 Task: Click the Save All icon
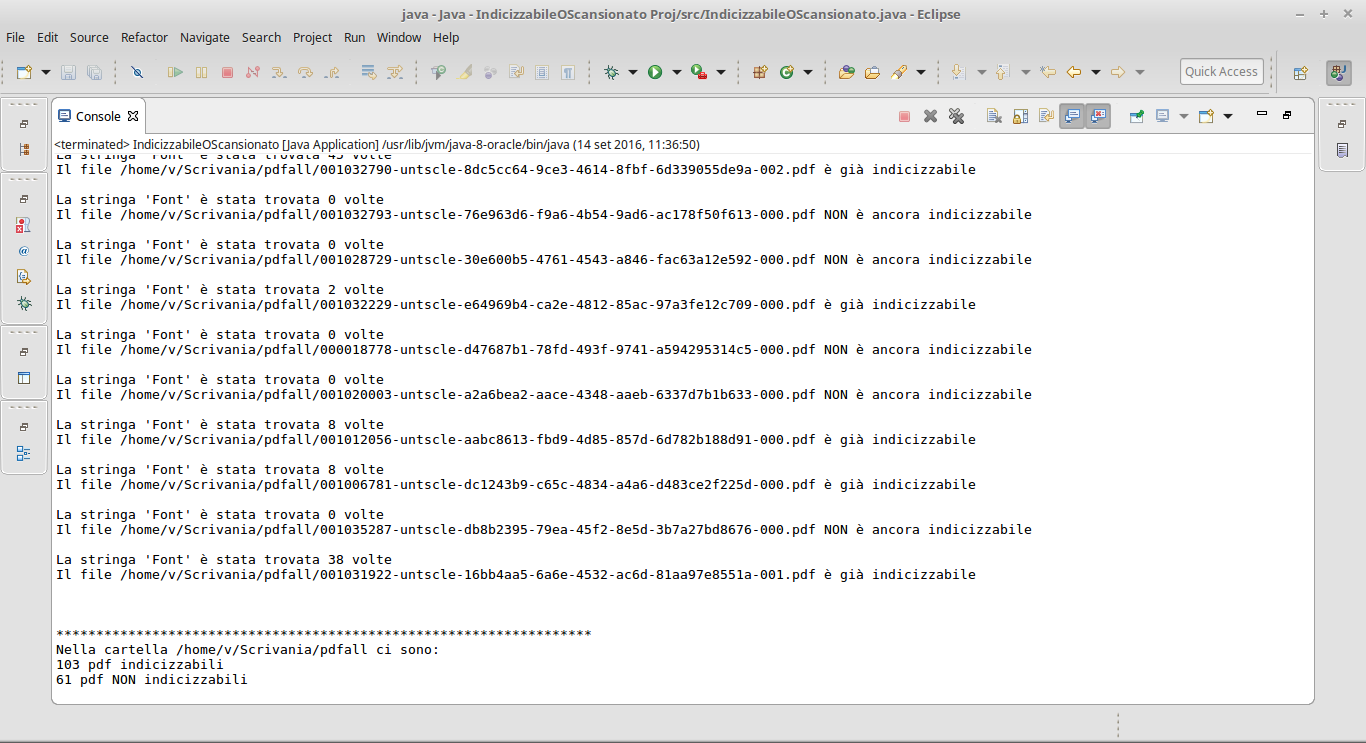pyautogui.click(x=94, y=72)
